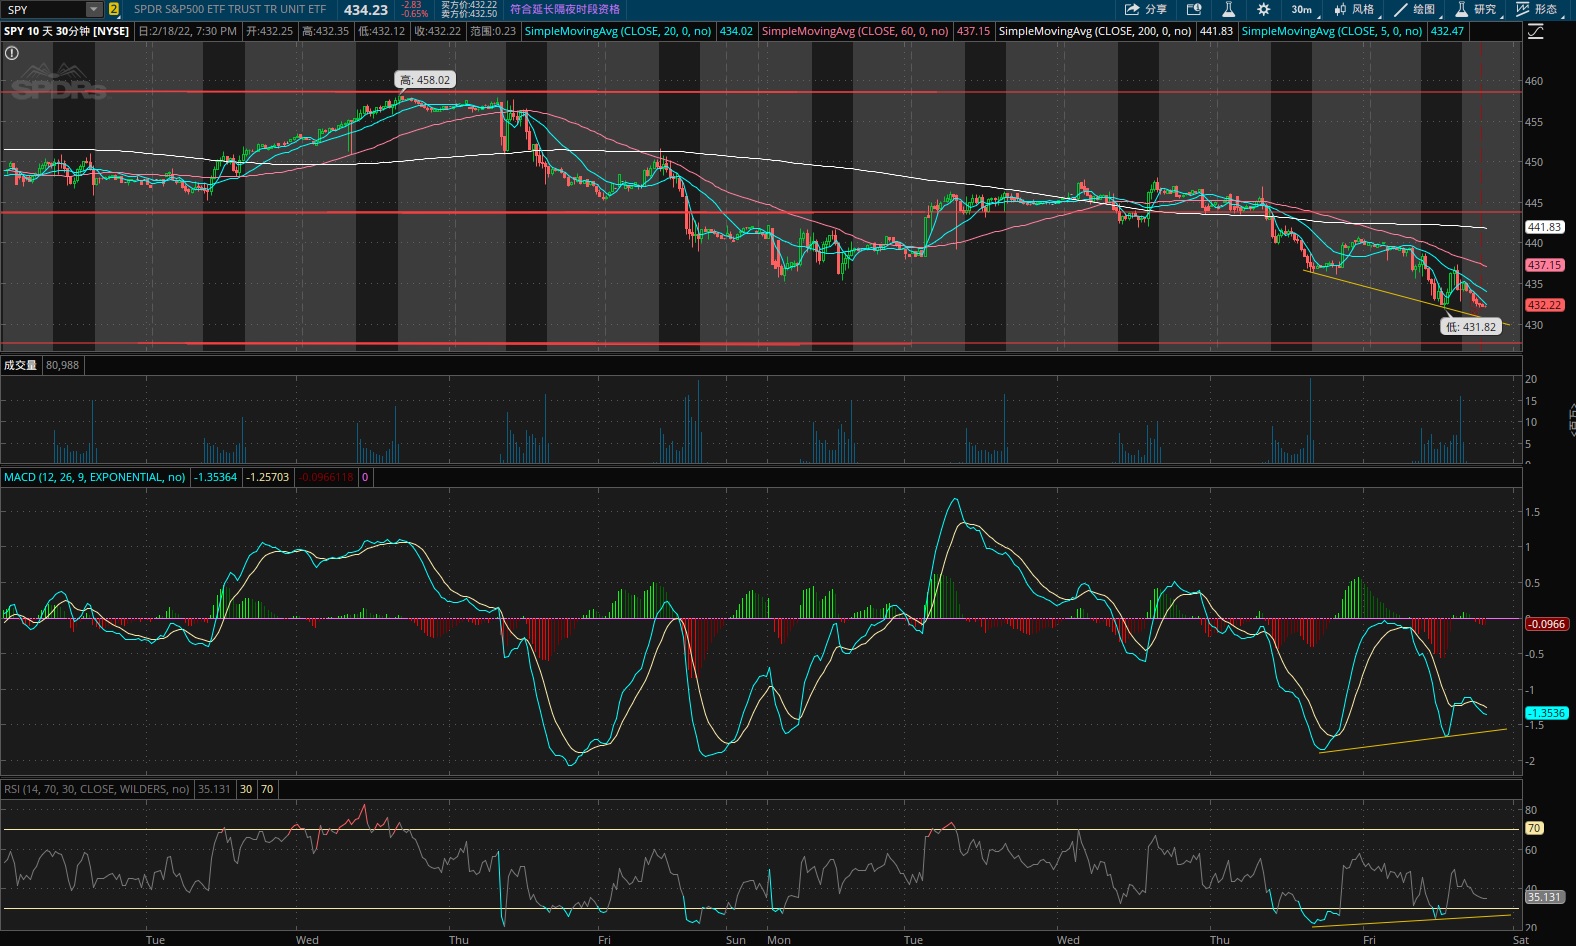Screen dimensions: 1576x946
Task: Click the RSI value 35.131 in header
Action: point(214,789)
